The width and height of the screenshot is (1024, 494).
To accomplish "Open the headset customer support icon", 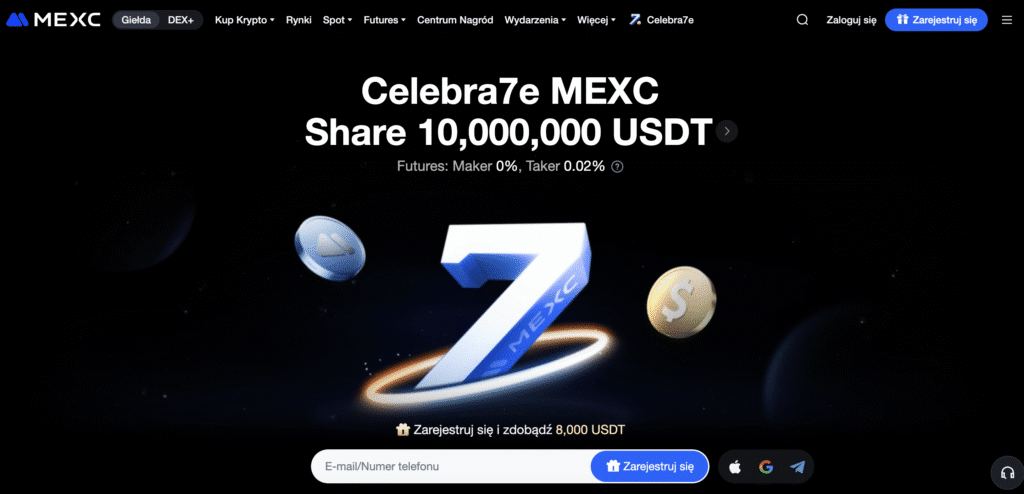I will 1008,472.
